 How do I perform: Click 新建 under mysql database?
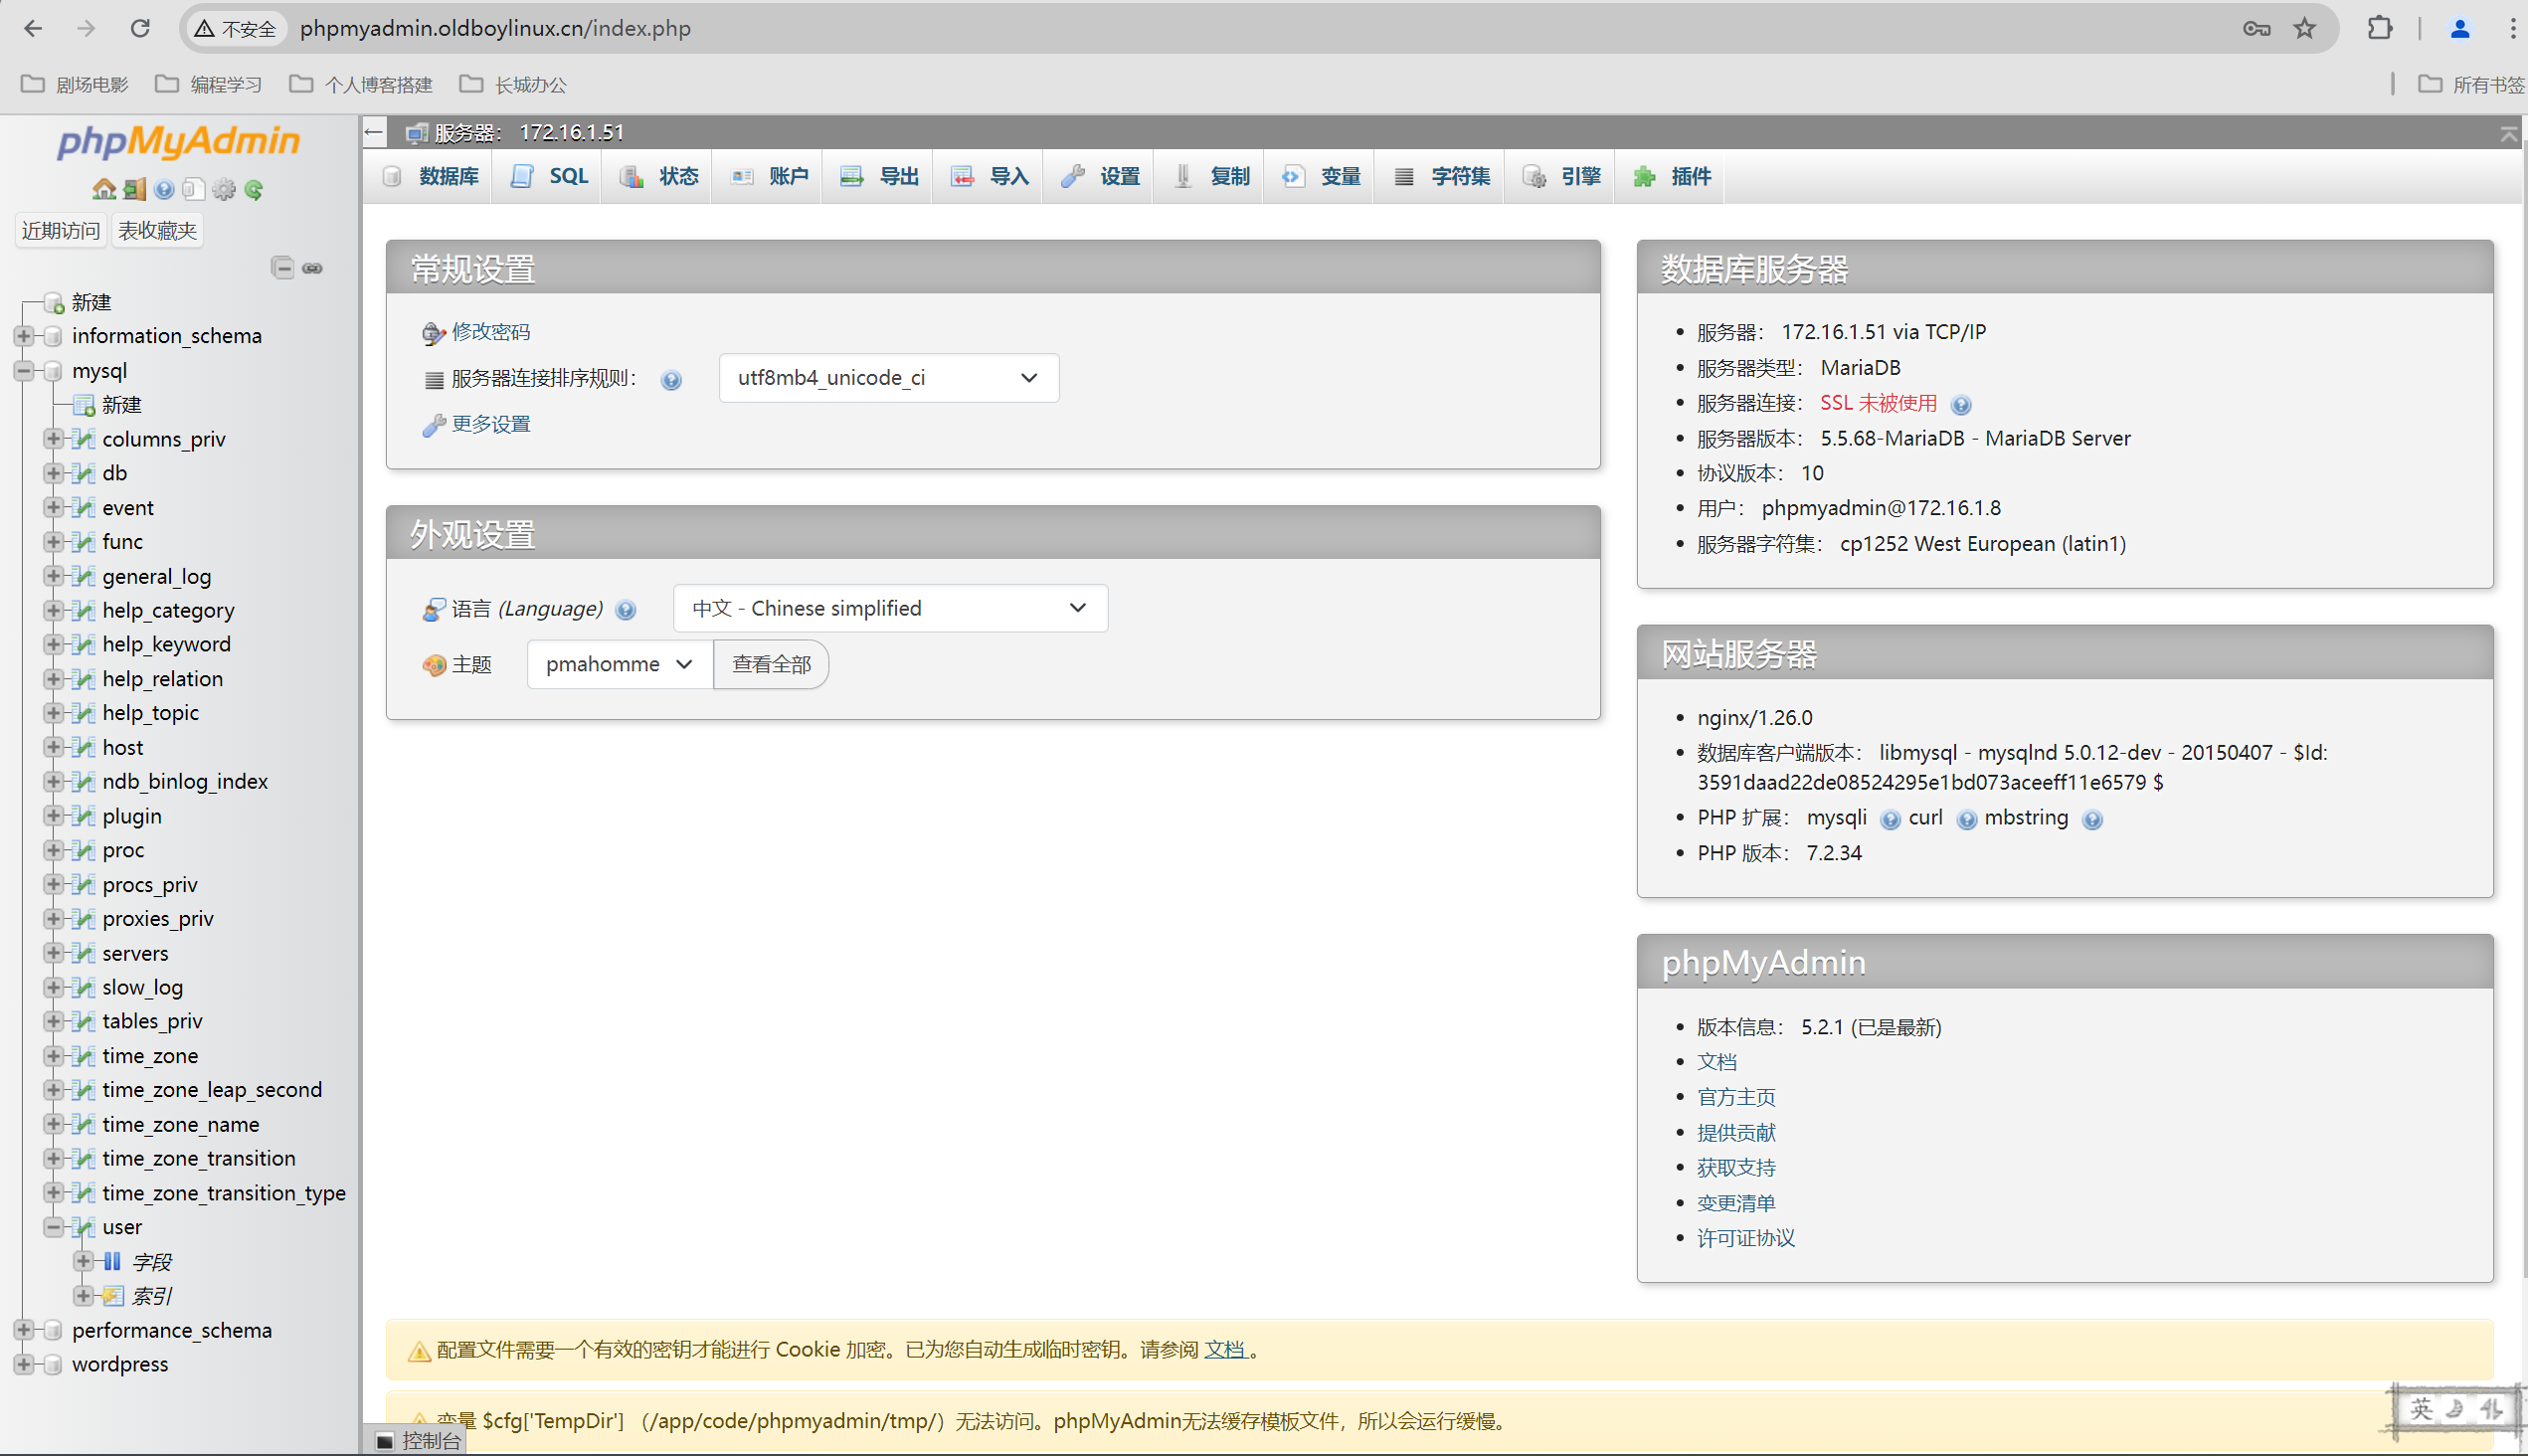(121, 405)
